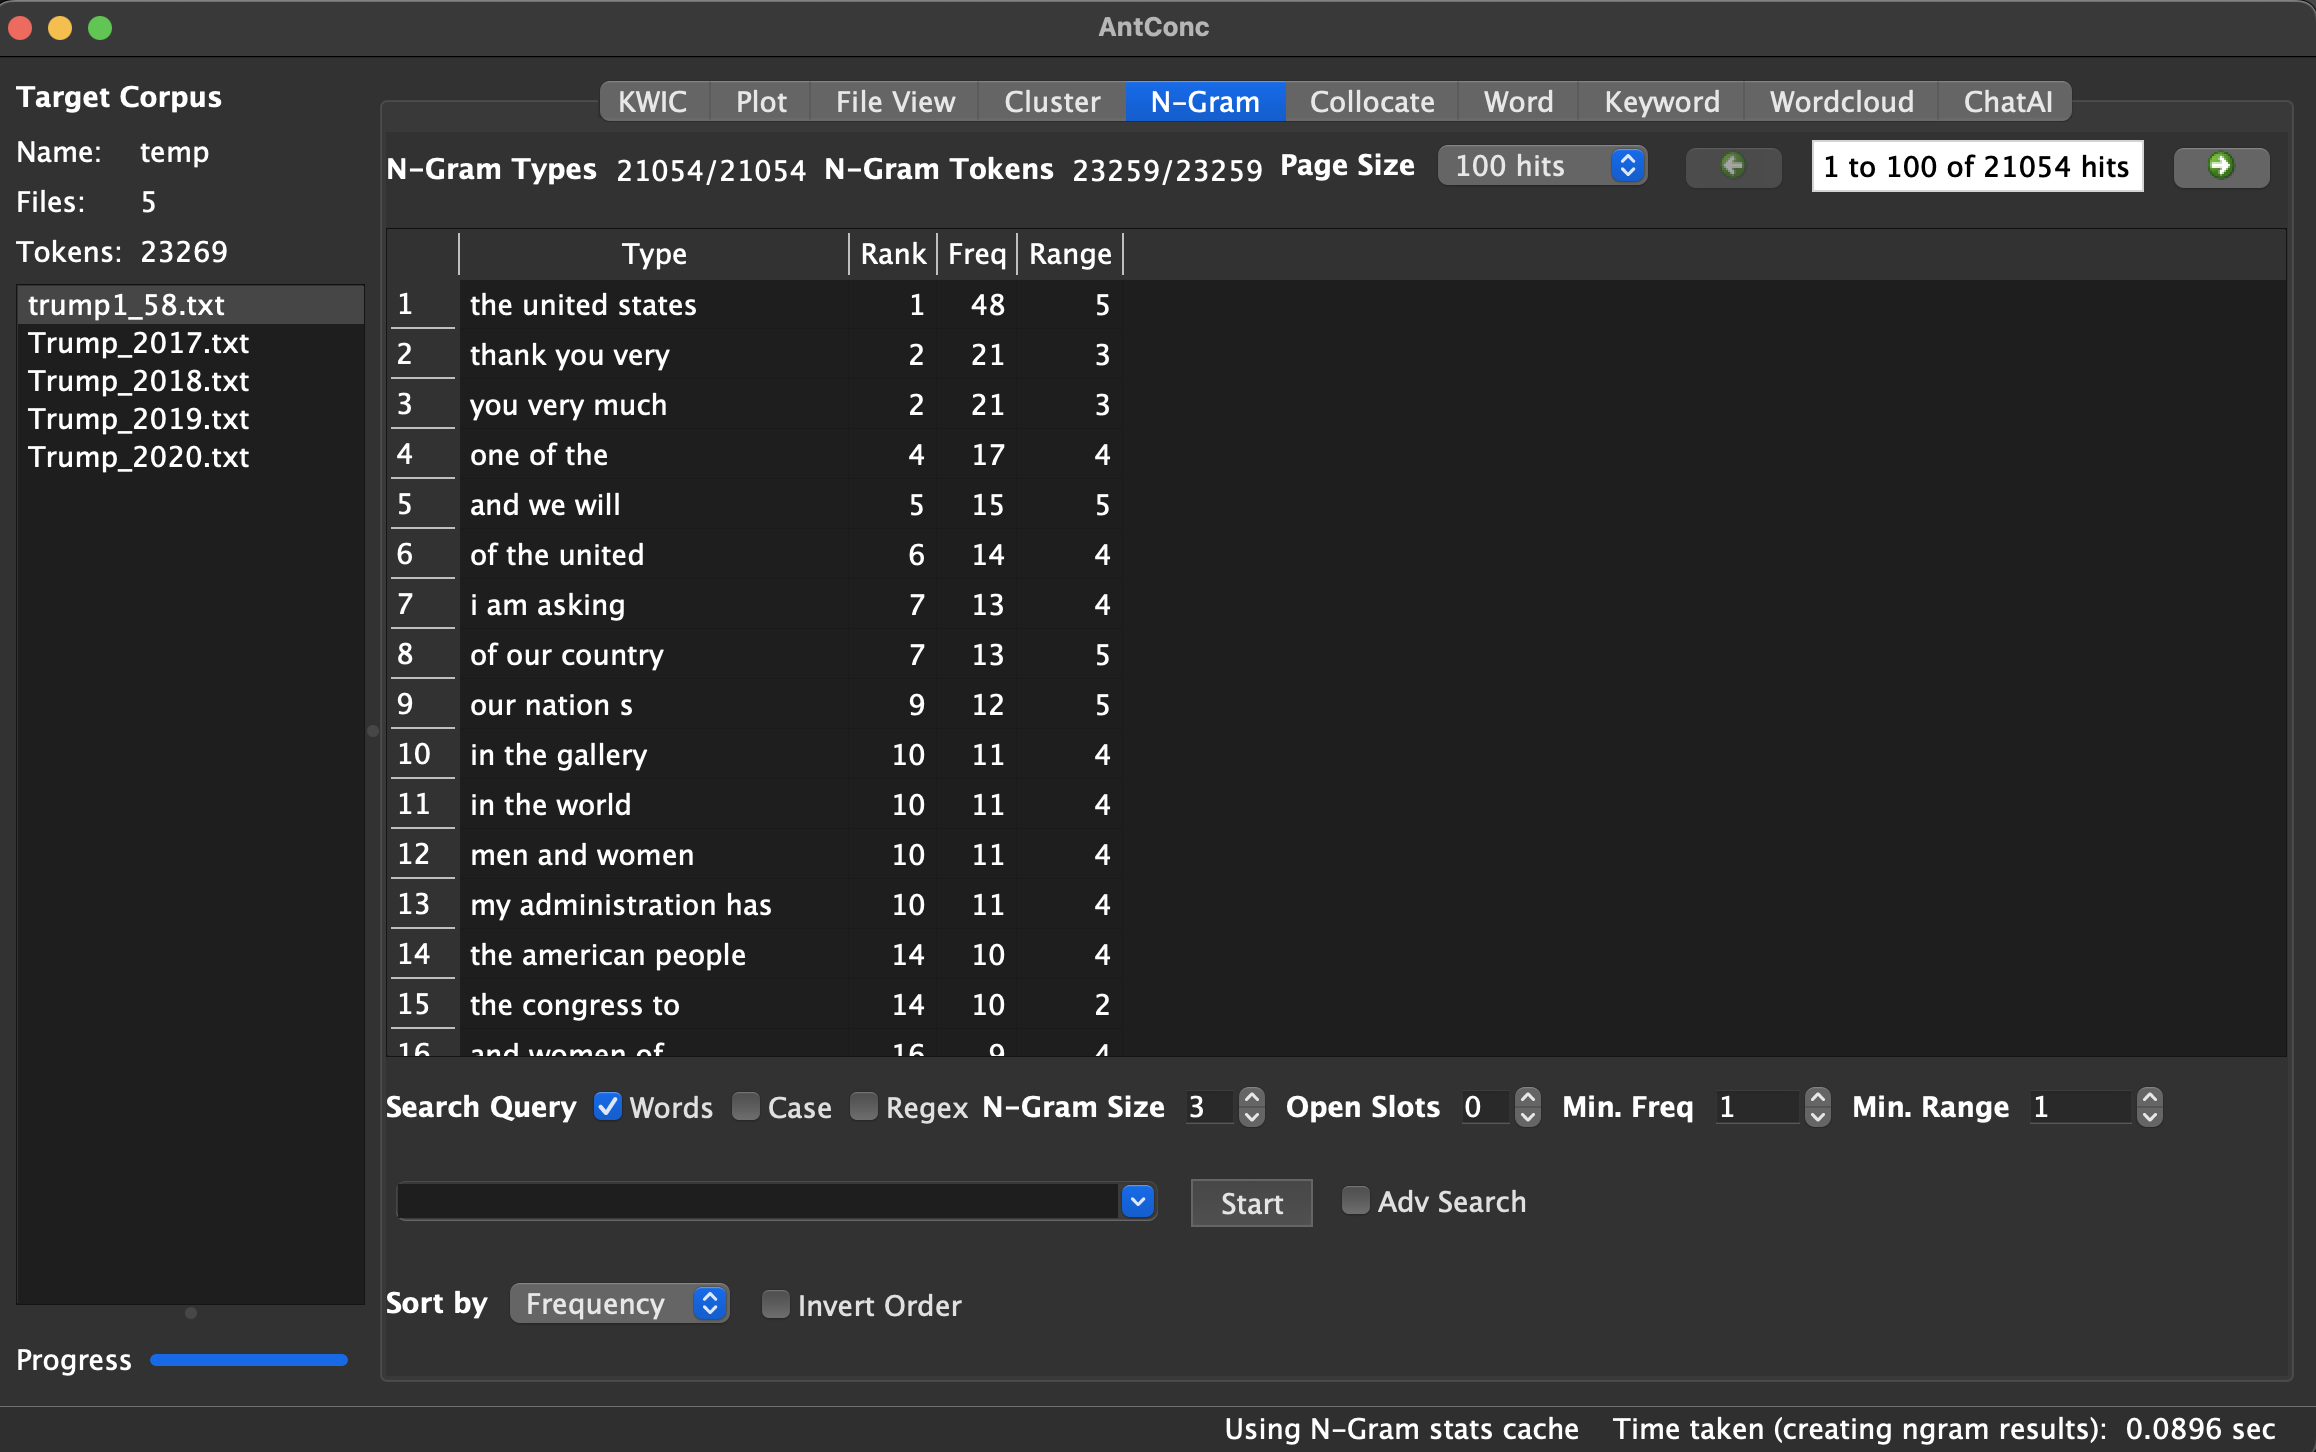Screen dimensions: 2316x1452
Task: Click the green next page arrow
Action: [2220, 166]
